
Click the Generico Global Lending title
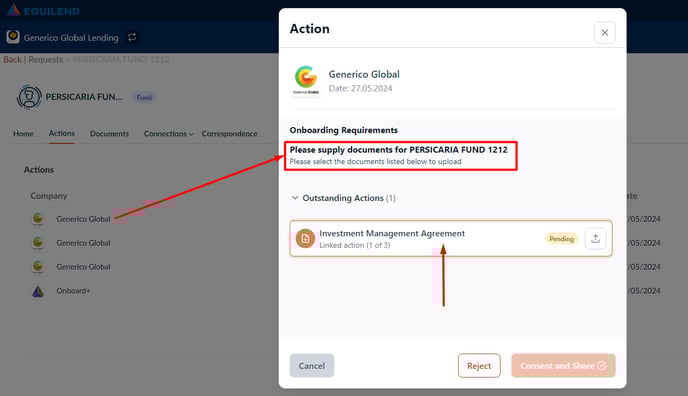click(71, 38)
